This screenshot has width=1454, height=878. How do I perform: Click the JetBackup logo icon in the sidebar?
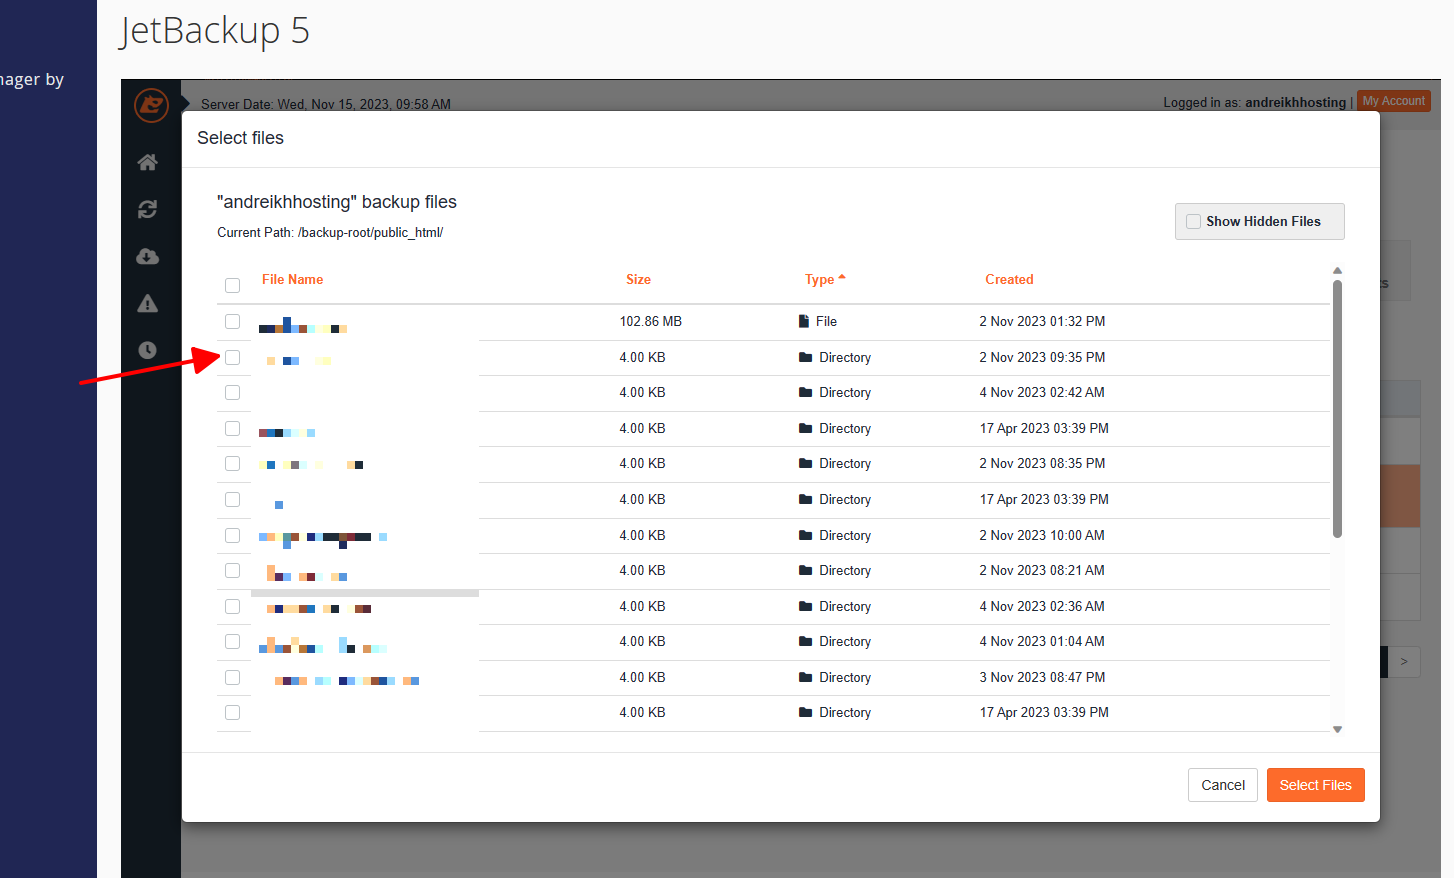click(x=151, y=104)
